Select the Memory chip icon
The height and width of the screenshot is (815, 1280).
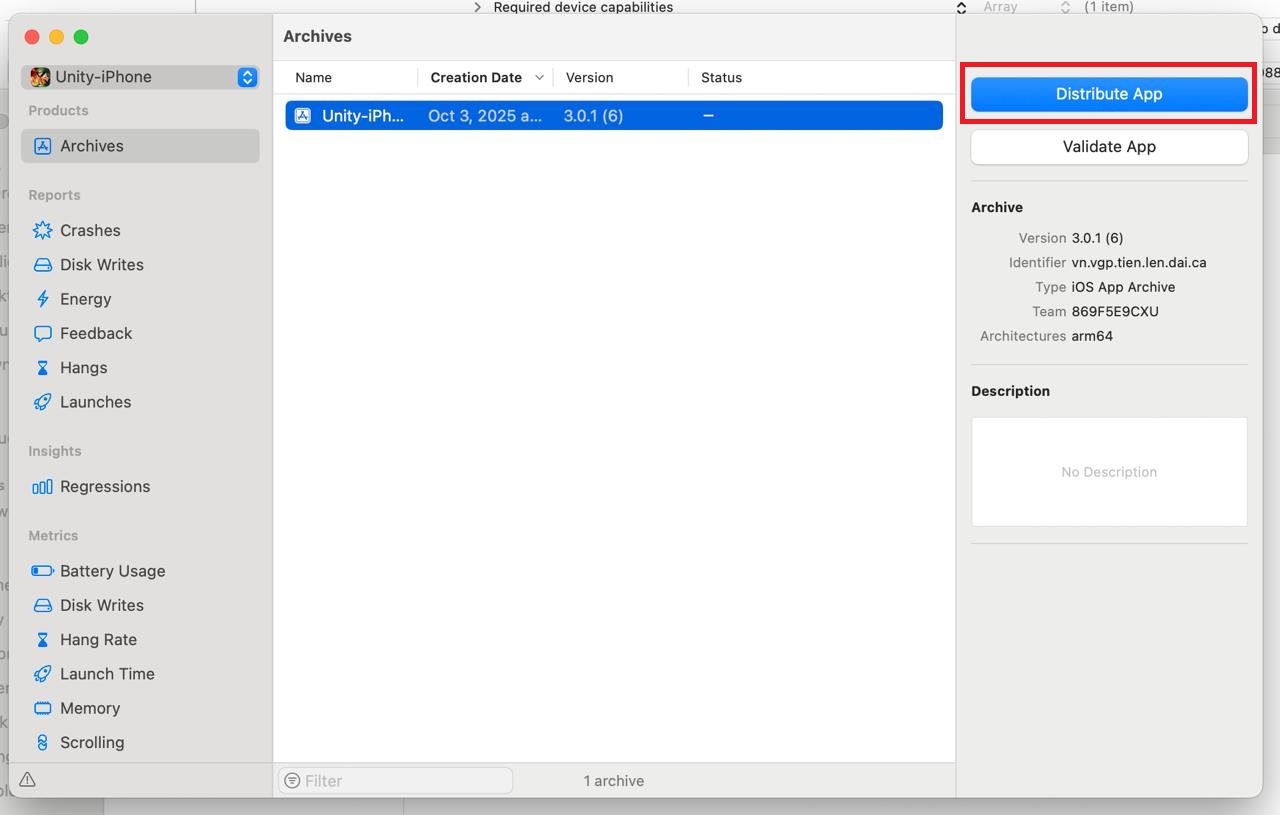pos(42,708)
